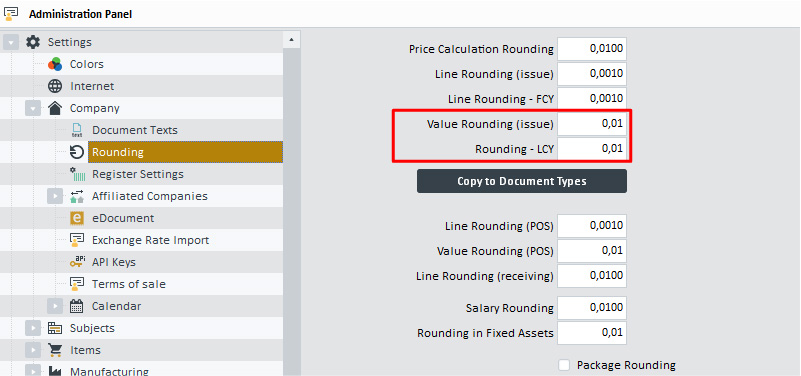Click the Items shopping cart icon
Screen dimensions: 801x376
point(55,350)
